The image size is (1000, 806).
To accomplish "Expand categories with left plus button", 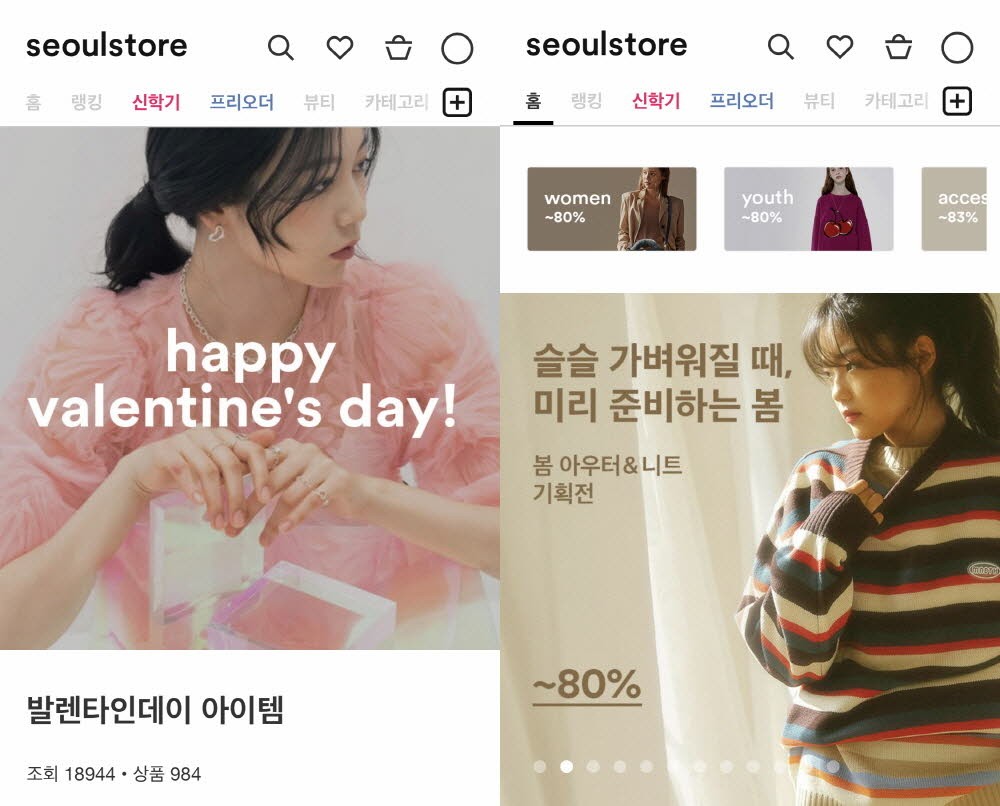I will click(x=457, y=102).
